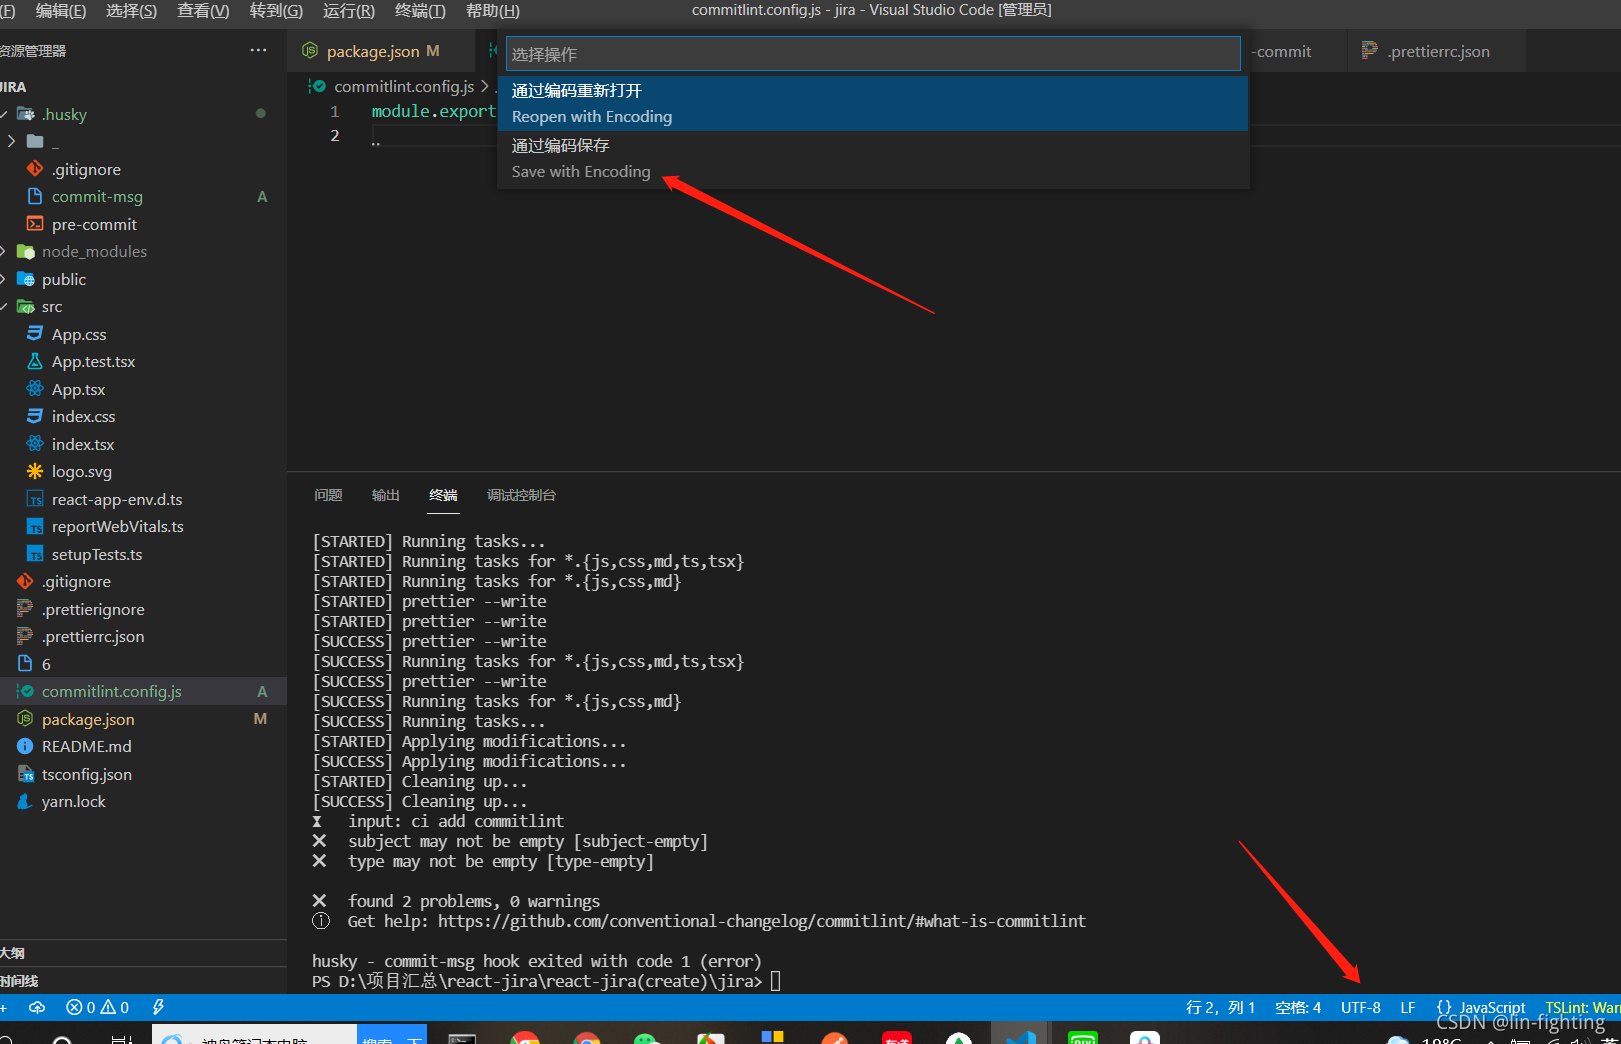The height and width of the screenshot is (1044, 1621).
Task: Switch to the 调试控制台 panel tab
Action: pyautogui.click(x=521, y=495)
